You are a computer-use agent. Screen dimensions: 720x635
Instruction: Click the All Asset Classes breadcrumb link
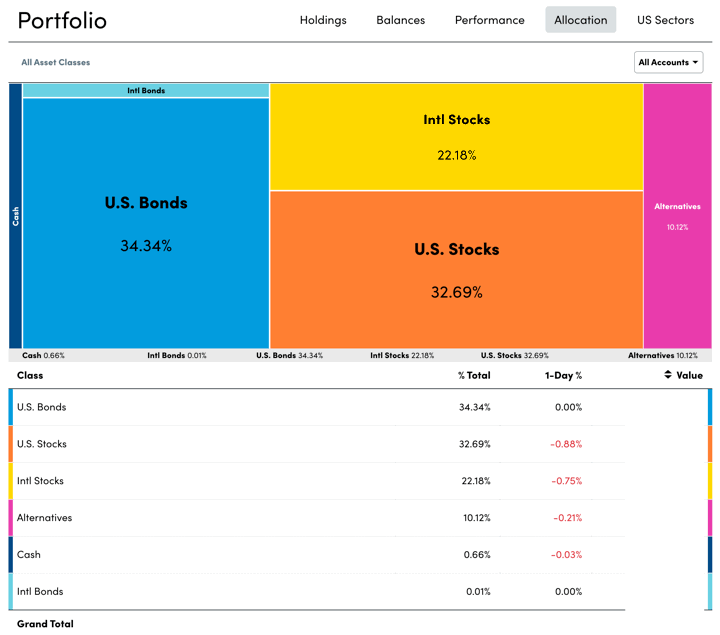(56, 62)
